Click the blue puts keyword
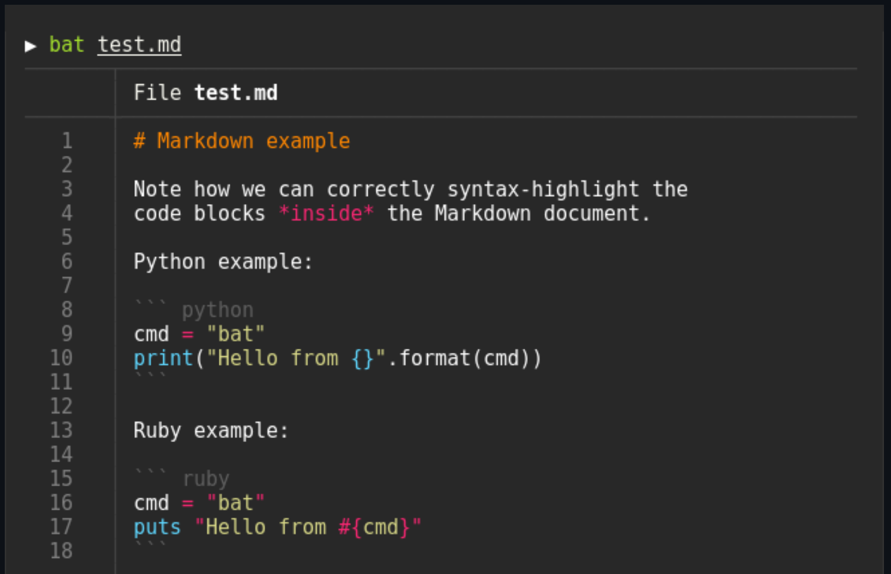 (x=157, y=528)
